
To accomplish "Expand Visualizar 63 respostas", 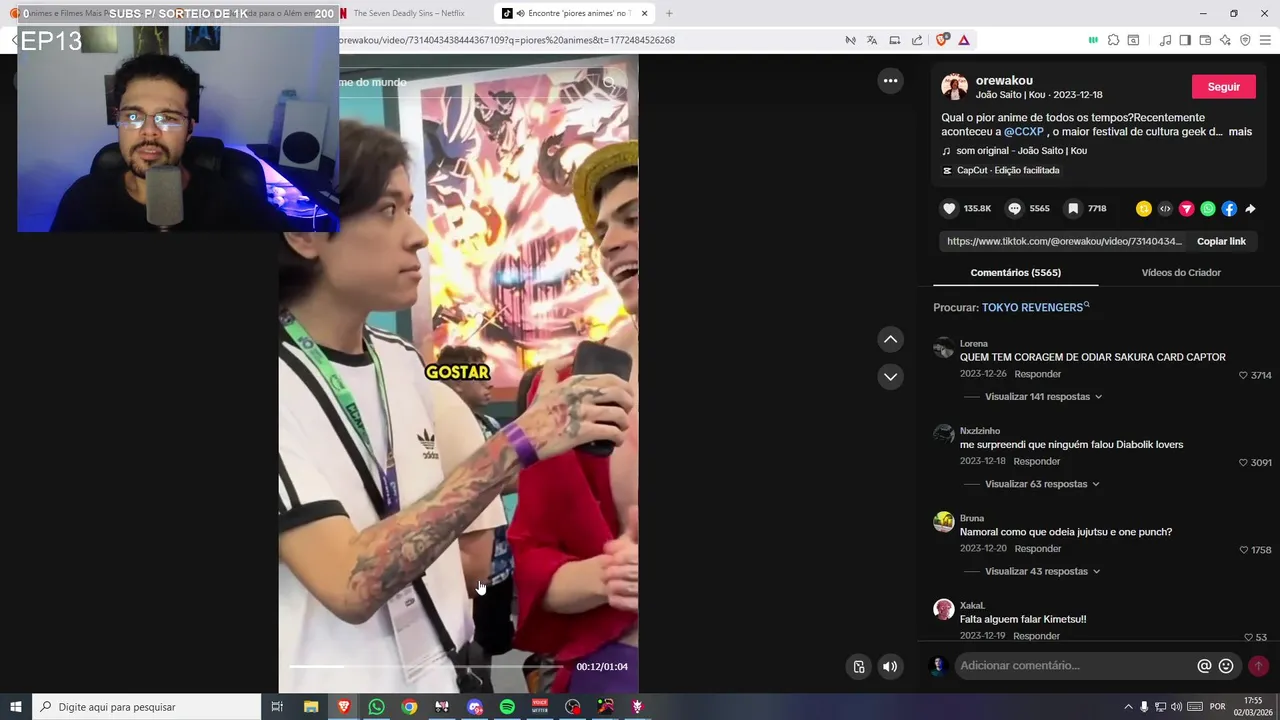I will coord(1042,484).
